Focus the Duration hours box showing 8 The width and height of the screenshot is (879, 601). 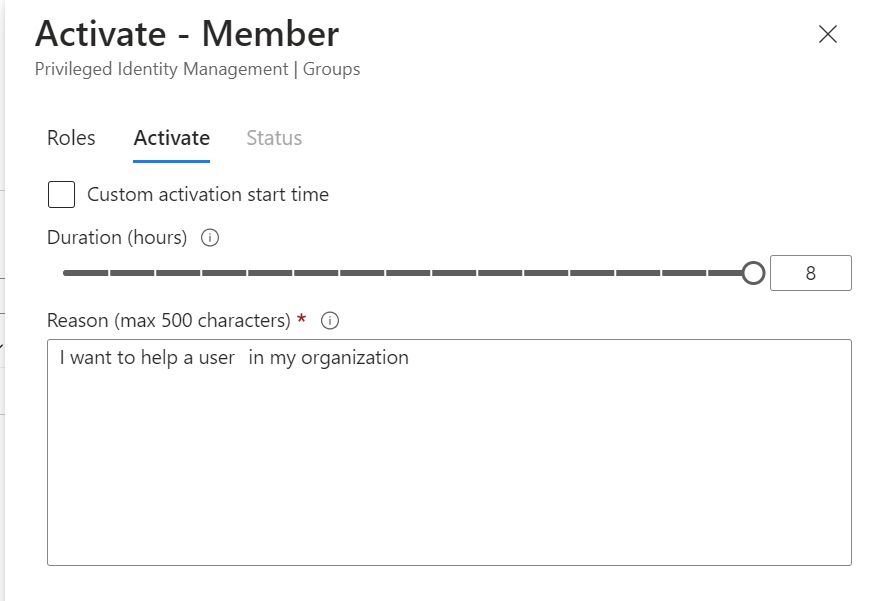[810, 273]
